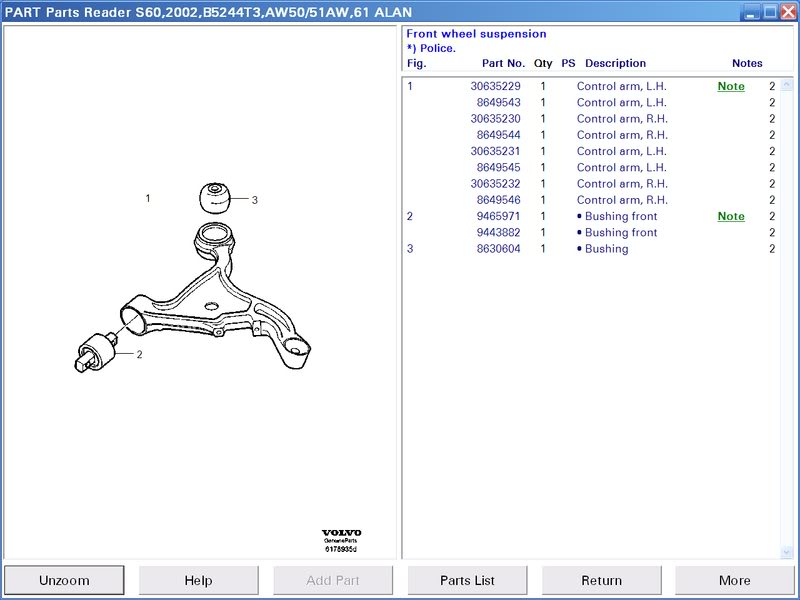
Task: Click the parts list scroll up arrow
Action: 786,84
